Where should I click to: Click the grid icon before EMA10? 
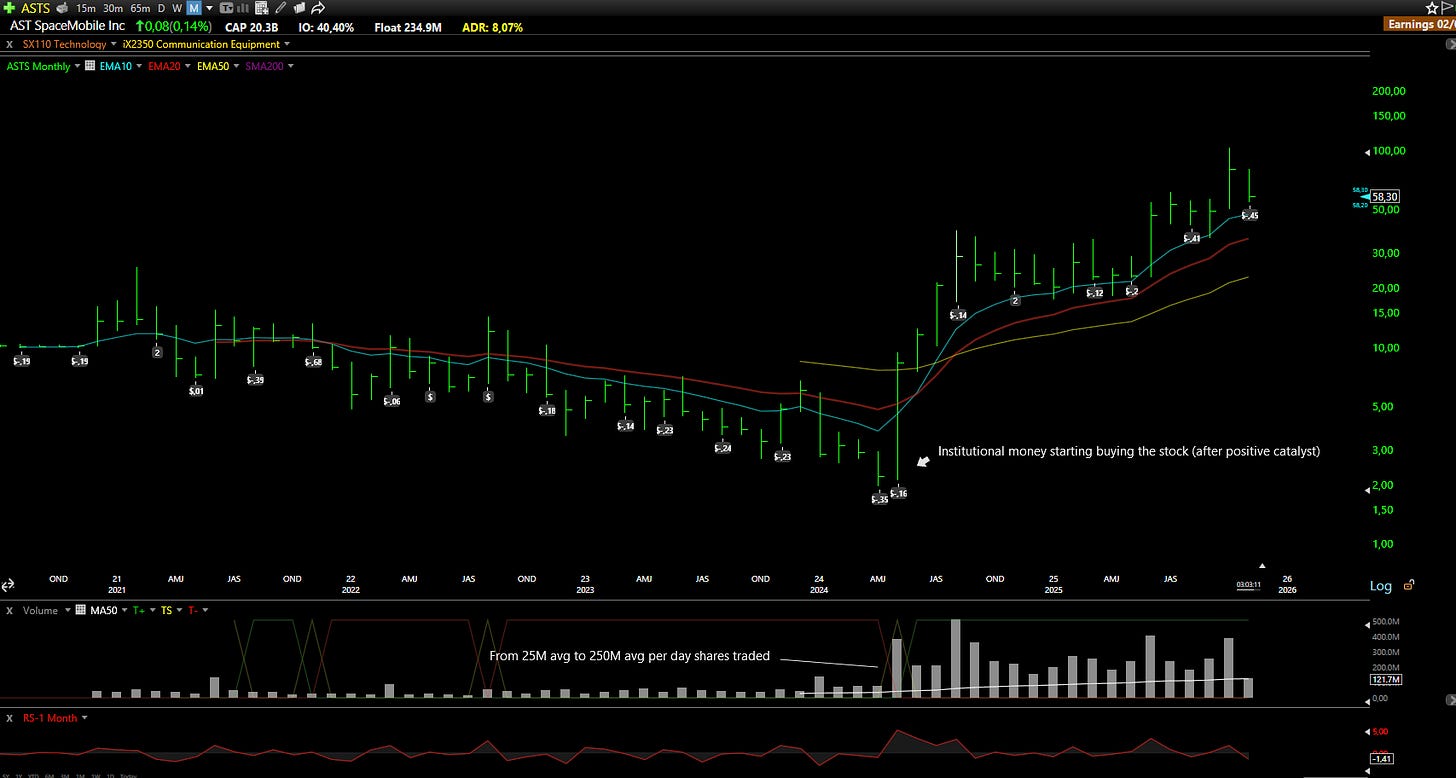pyautogui.click(x=90, y=66)
